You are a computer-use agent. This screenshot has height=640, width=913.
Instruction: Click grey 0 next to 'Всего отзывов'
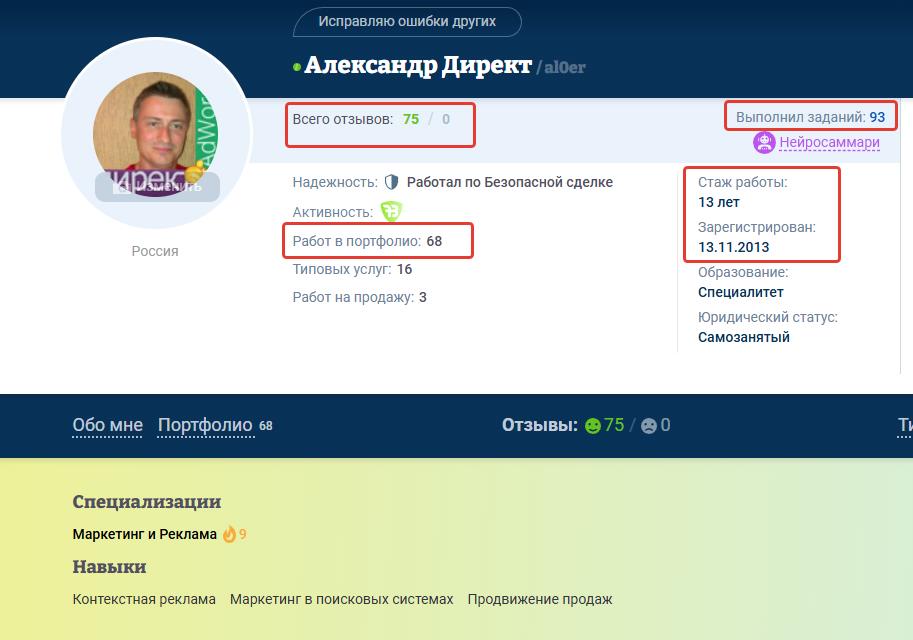[x=445, y=119]
